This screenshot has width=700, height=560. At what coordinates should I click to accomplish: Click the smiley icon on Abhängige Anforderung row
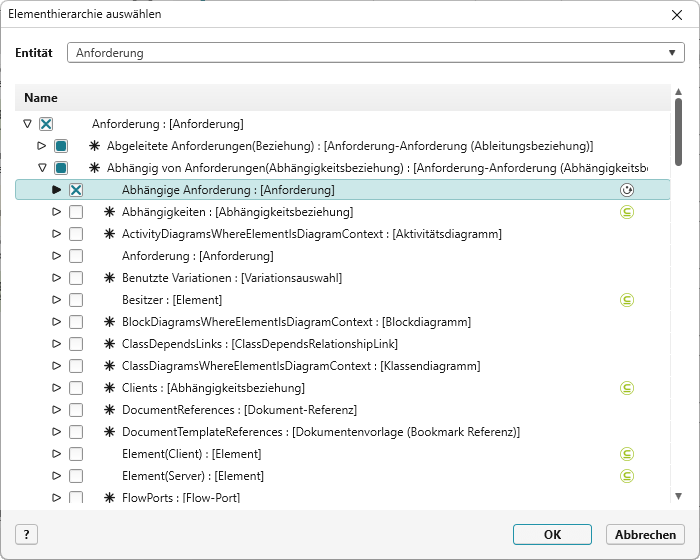(627, 189)
